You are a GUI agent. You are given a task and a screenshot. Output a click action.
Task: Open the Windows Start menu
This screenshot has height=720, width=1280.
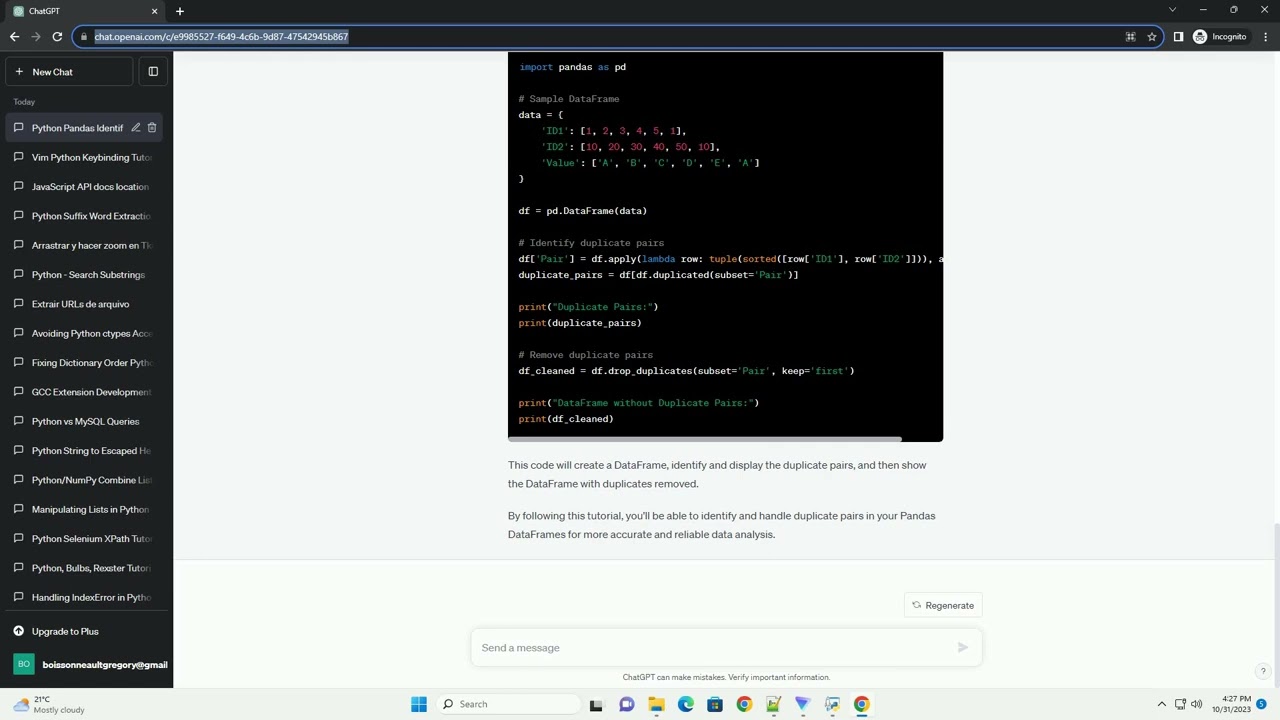tap(419, 704)
